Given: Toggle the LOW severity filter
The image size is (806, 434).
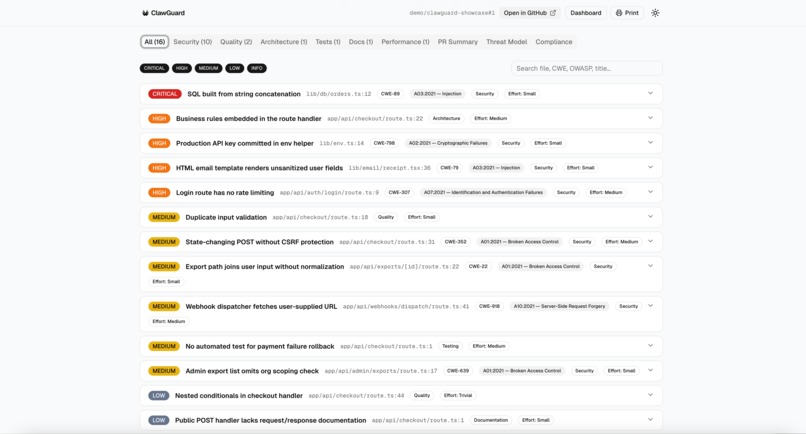Looking at the screenshot, I should click(234, 68).
